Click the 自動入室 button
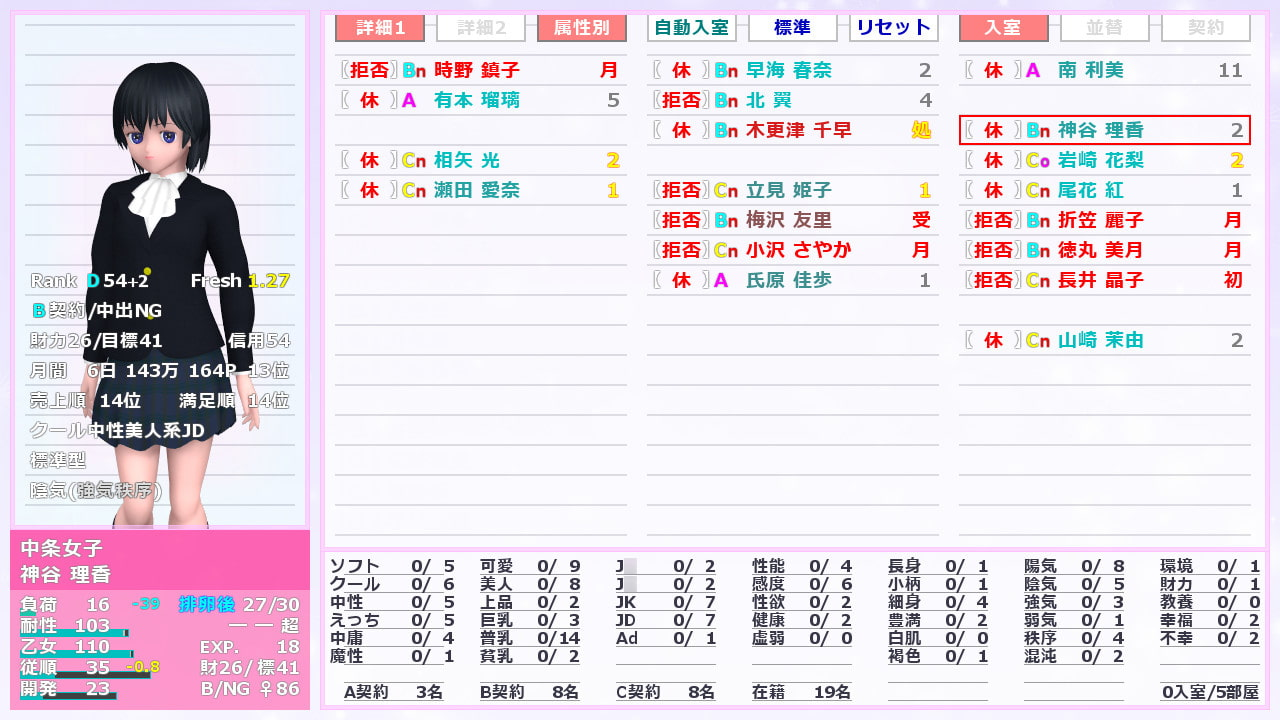 coord(691,27)
